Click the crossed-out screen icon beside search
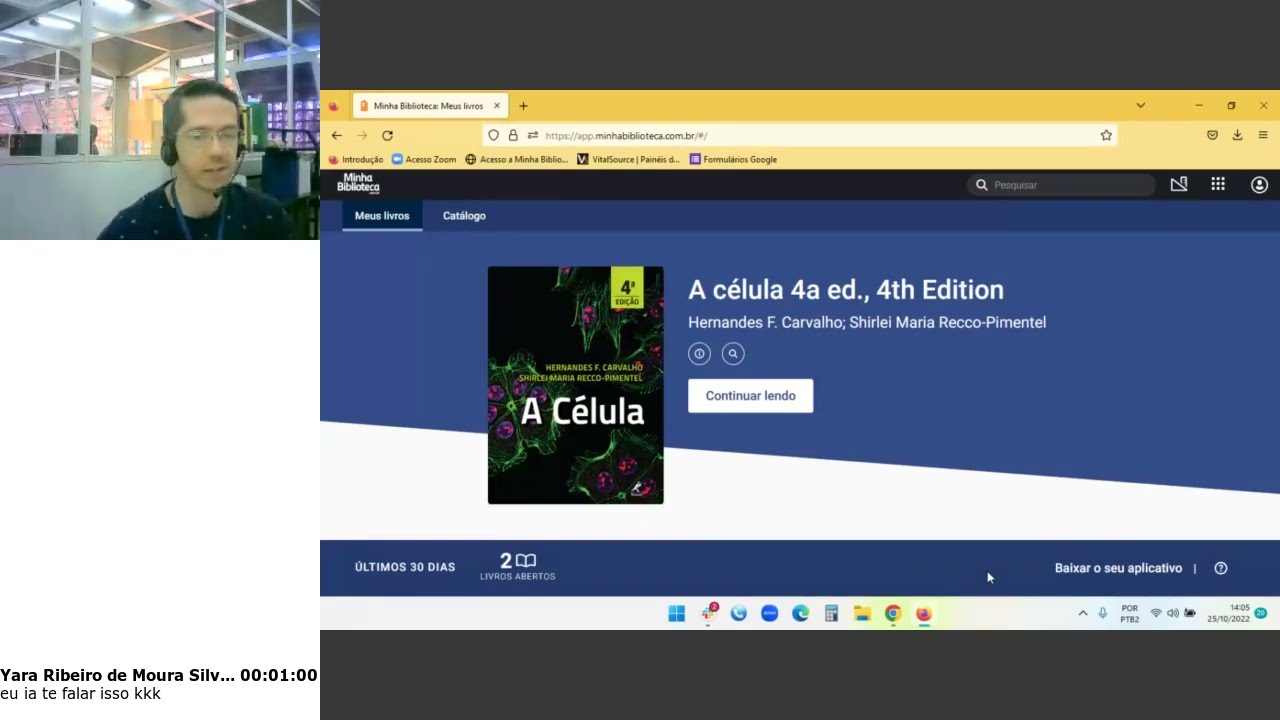The height and width of the screenshot is (720, 1280). [x=1179, y=184]
